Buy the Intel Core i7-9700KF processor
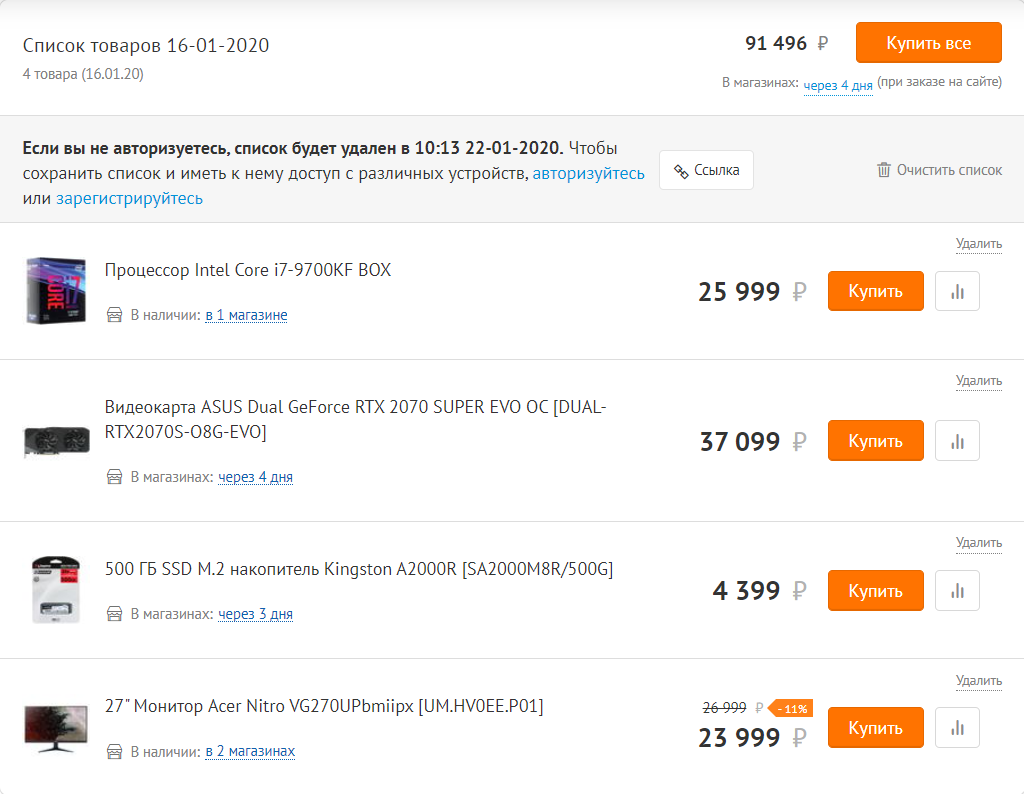 click(x=875, y=291)
